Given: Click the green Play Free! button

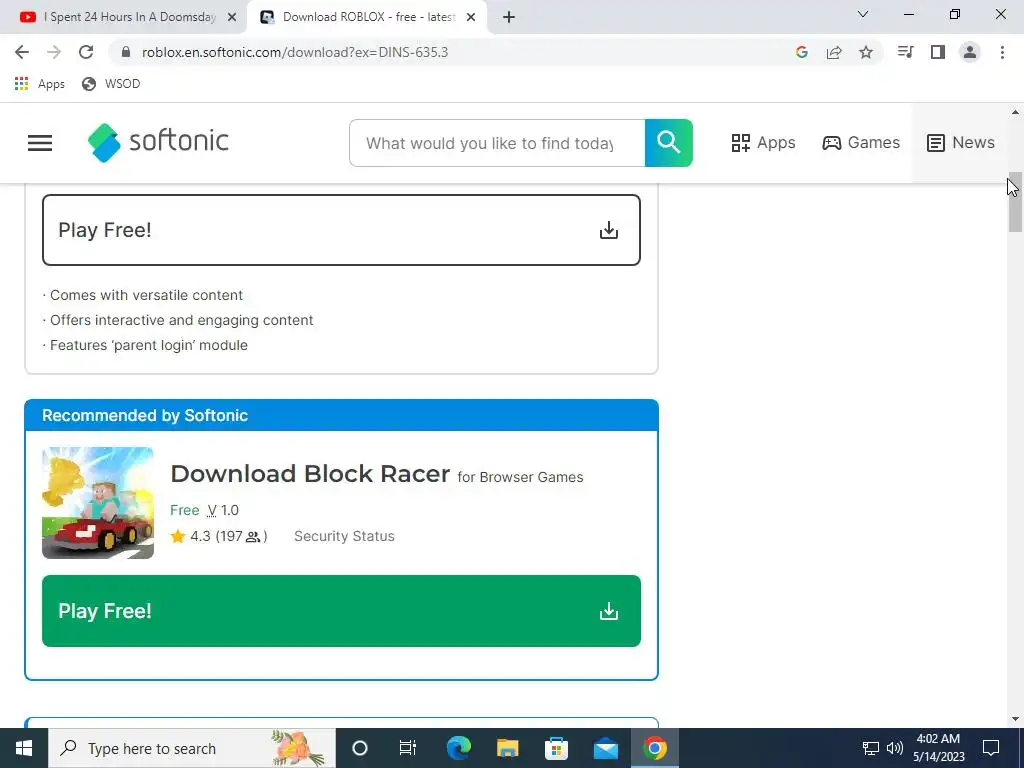Looking at the screenshot, I should [341, 611].
